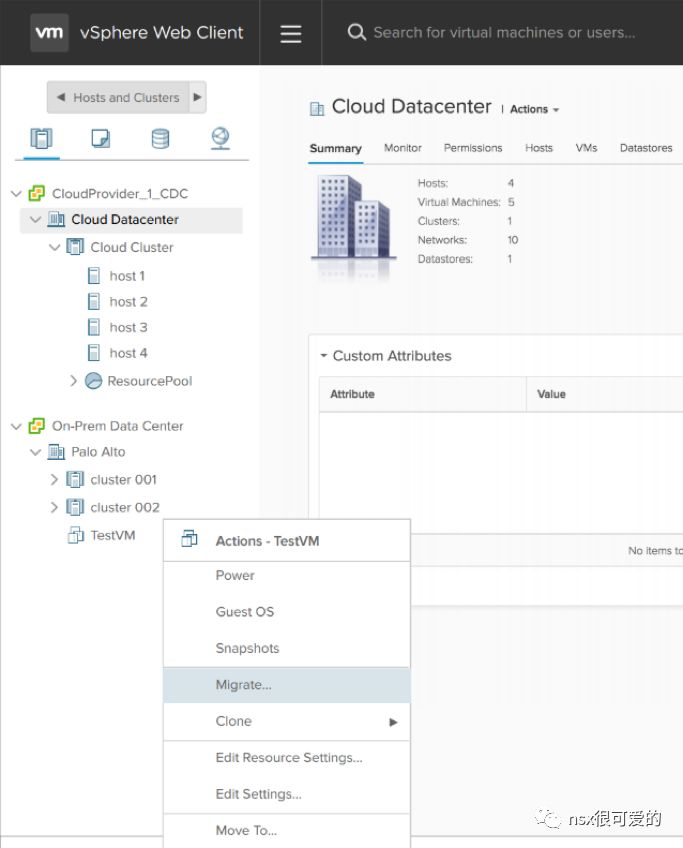Click the CloudProvider_1_CDC vCenter icon
Viewport: 683px width, 848px height.
pyautogui.click(x=37, y=194)
